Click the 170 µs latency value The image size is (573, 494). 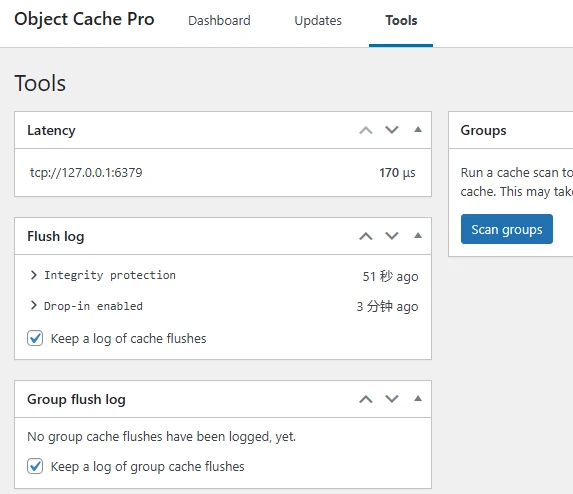[397, 173]
